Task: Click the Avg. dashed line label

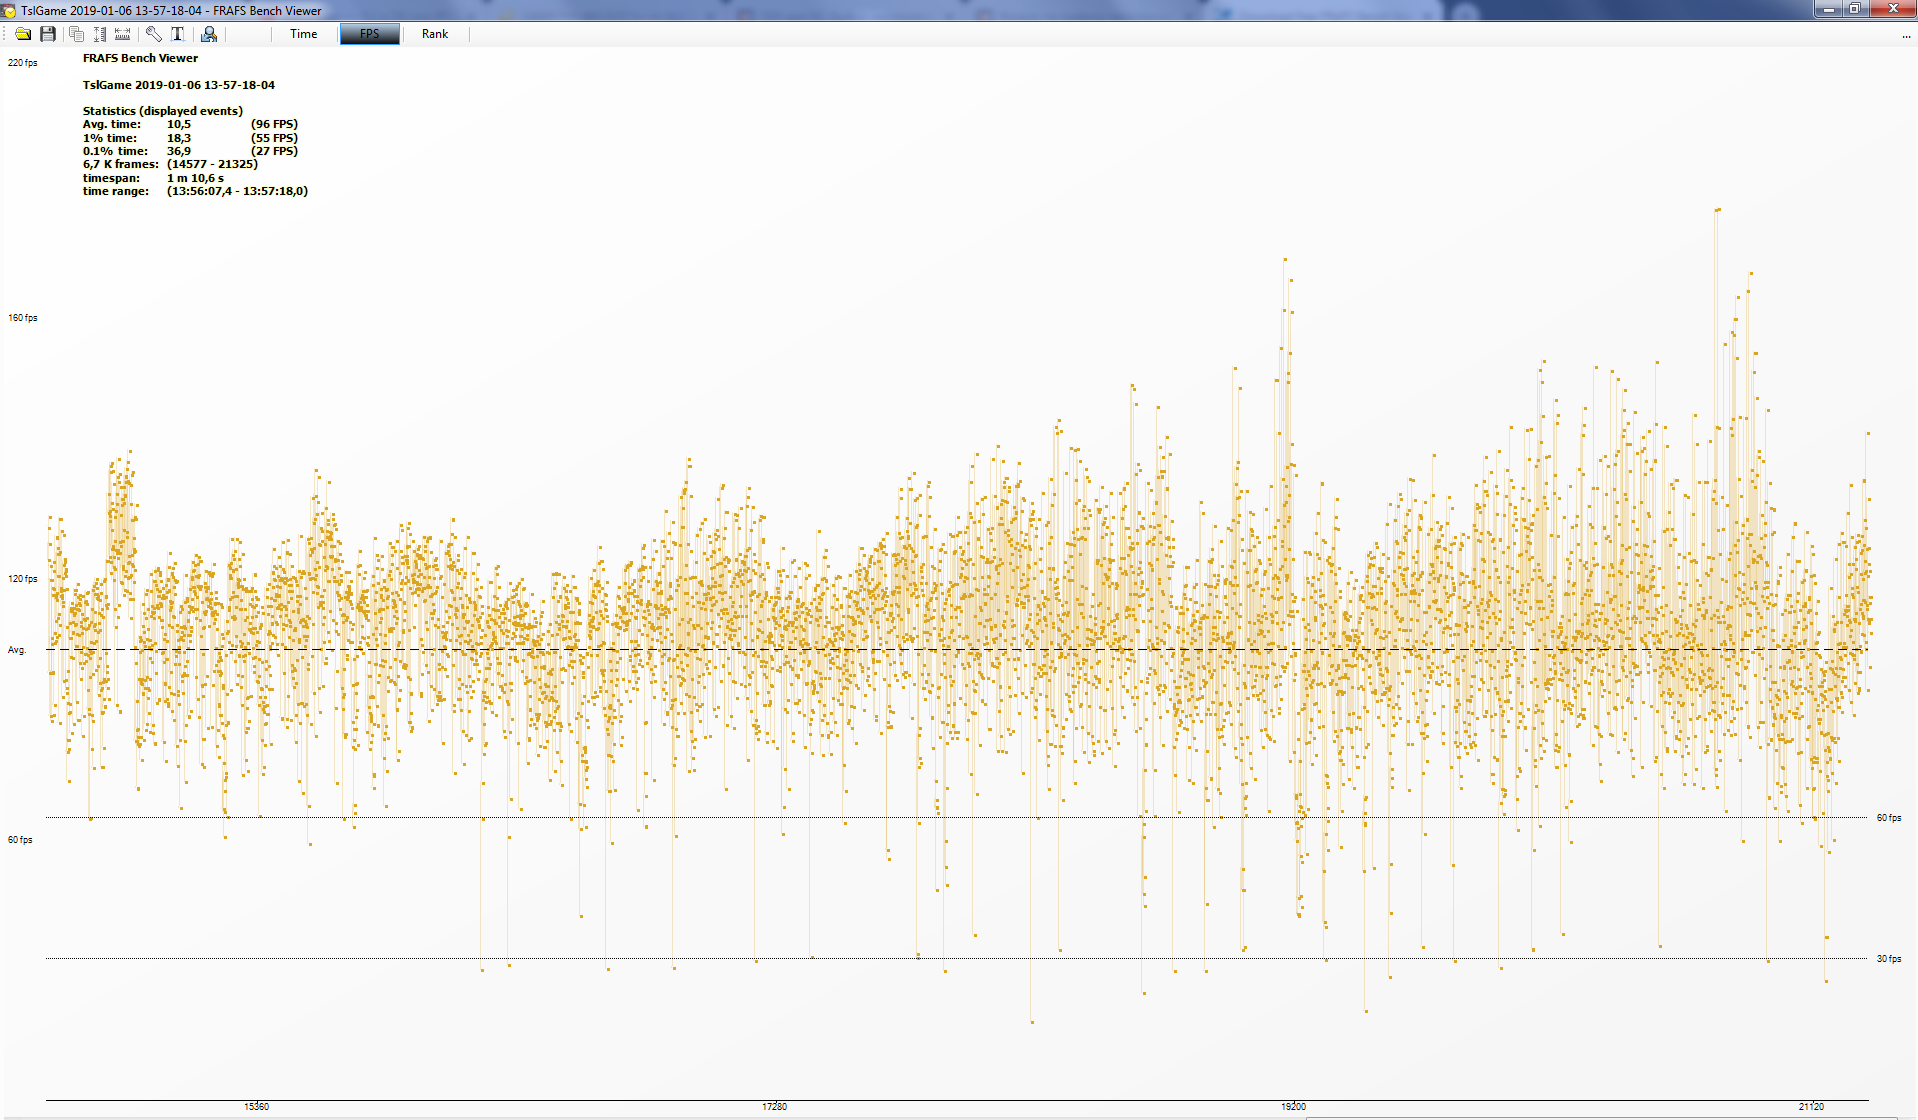Action: 17,650
